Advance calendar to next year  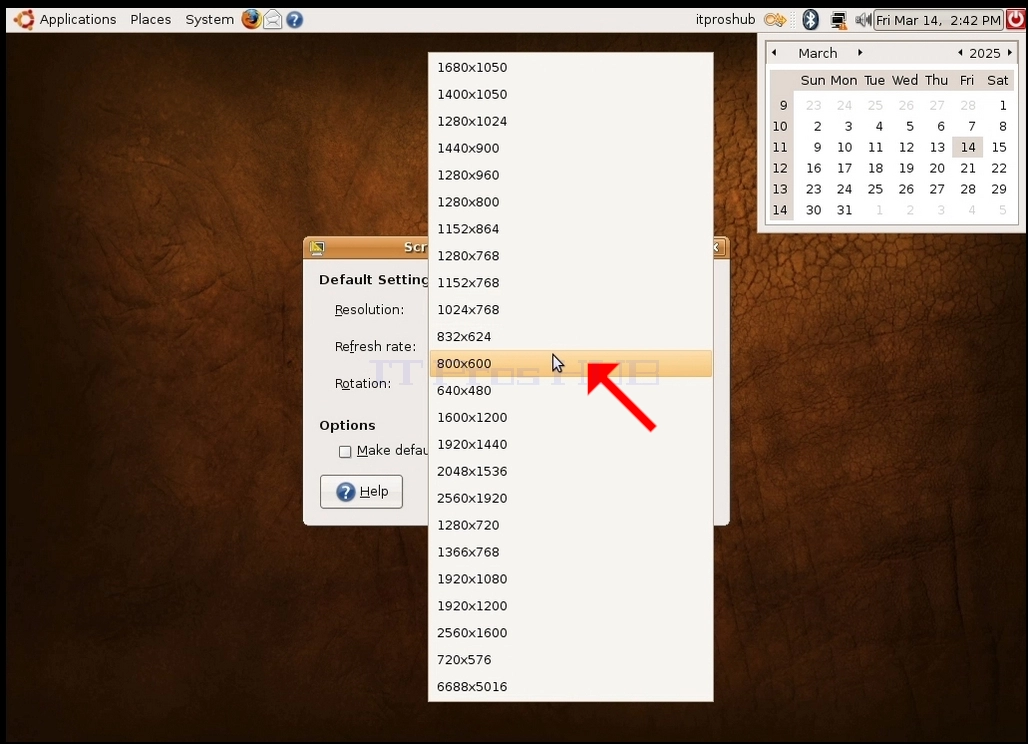[1010, 52]
